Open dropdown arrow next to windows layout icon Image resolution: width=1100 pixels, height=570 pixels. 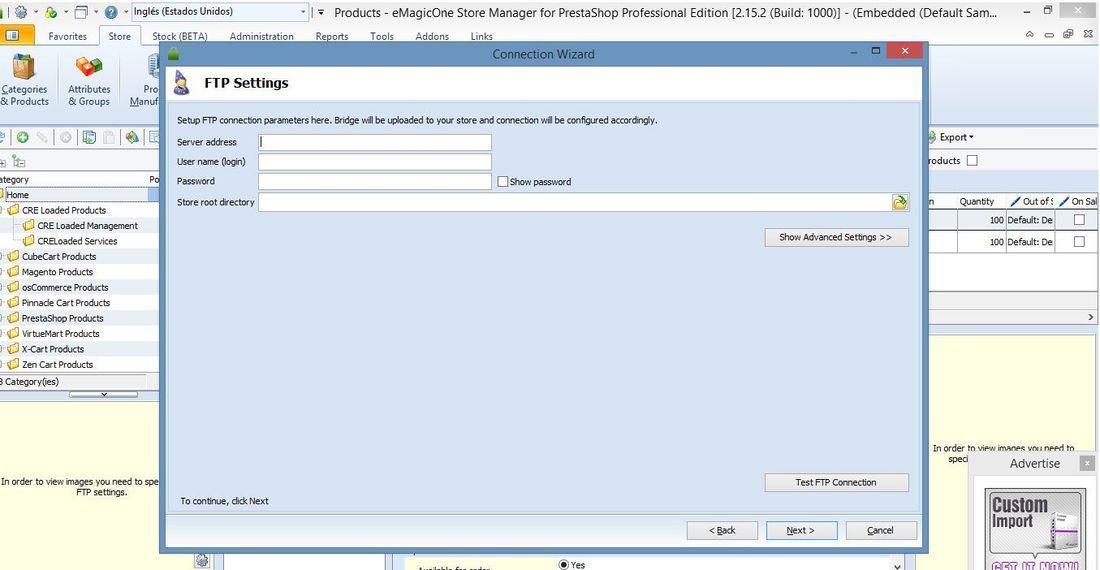95,12
